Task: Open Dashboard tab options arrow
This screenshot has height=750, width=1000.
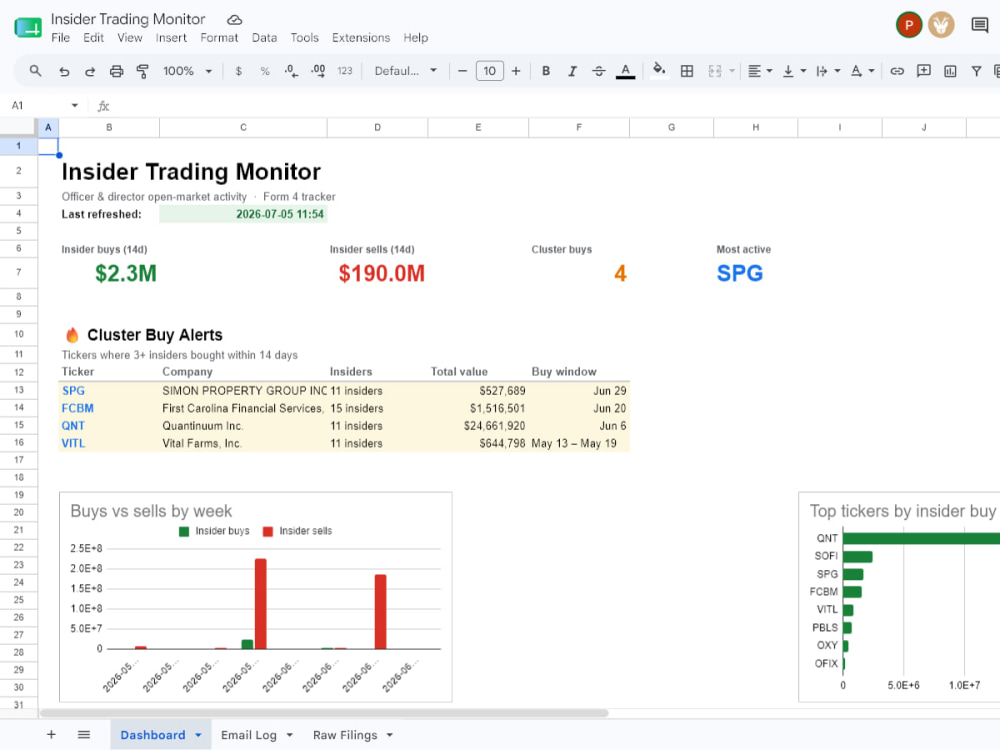Action: [198, 735]
